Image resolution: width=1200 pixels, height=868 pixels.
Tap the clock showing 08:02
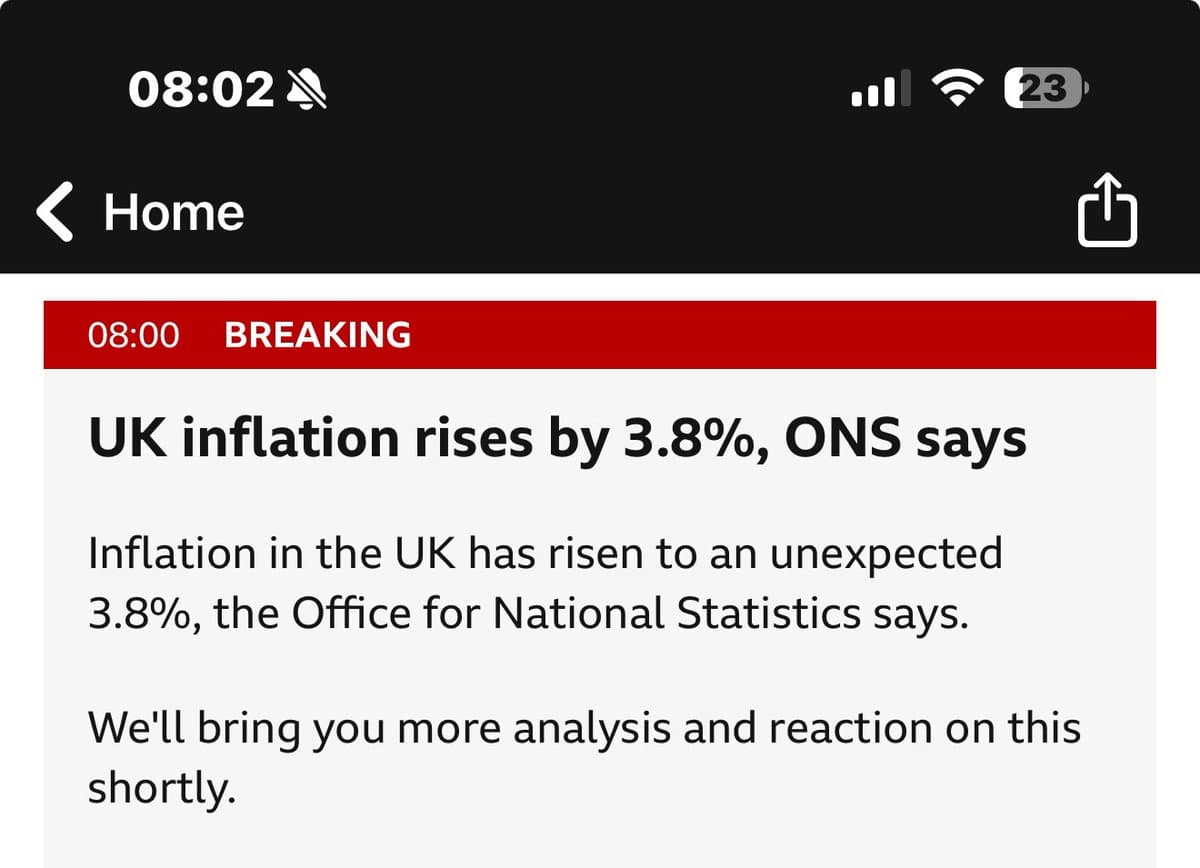point(201,90)
